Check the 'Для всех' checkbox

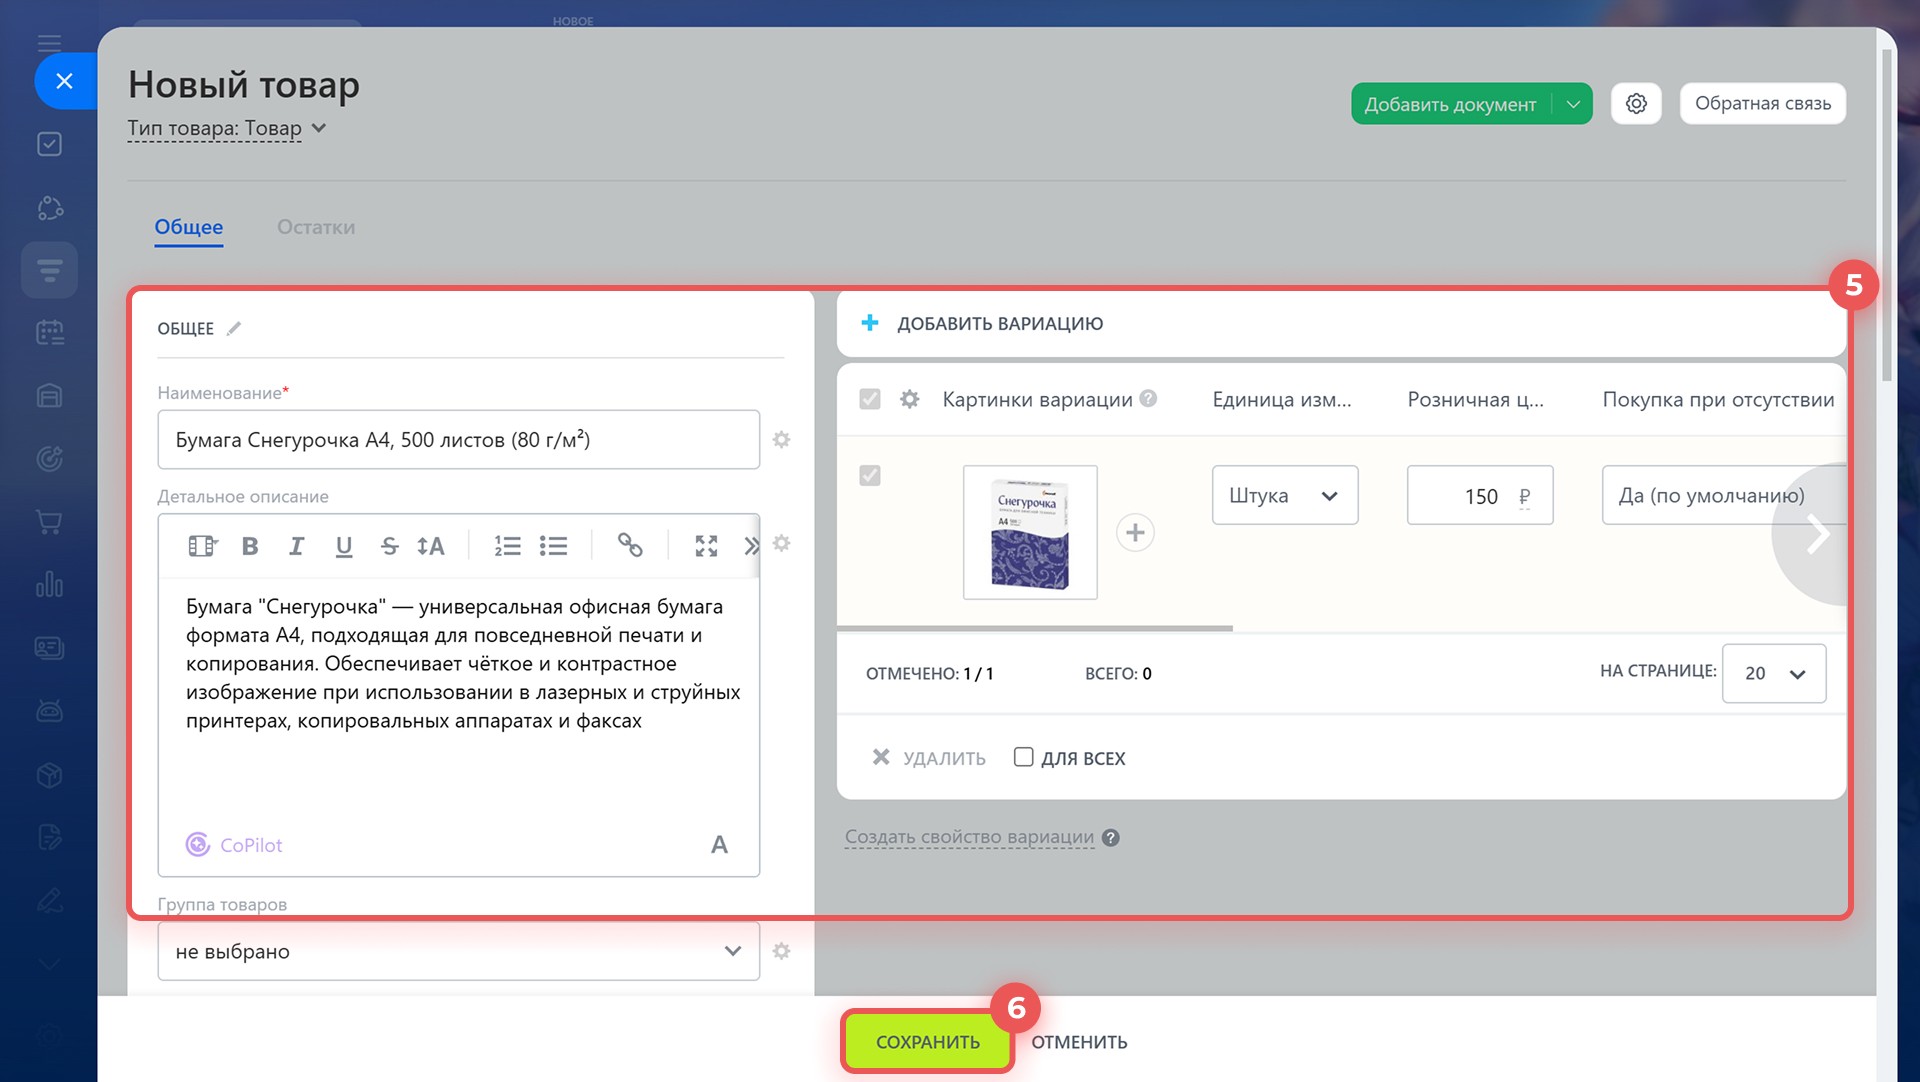[x=1023, y=757]
